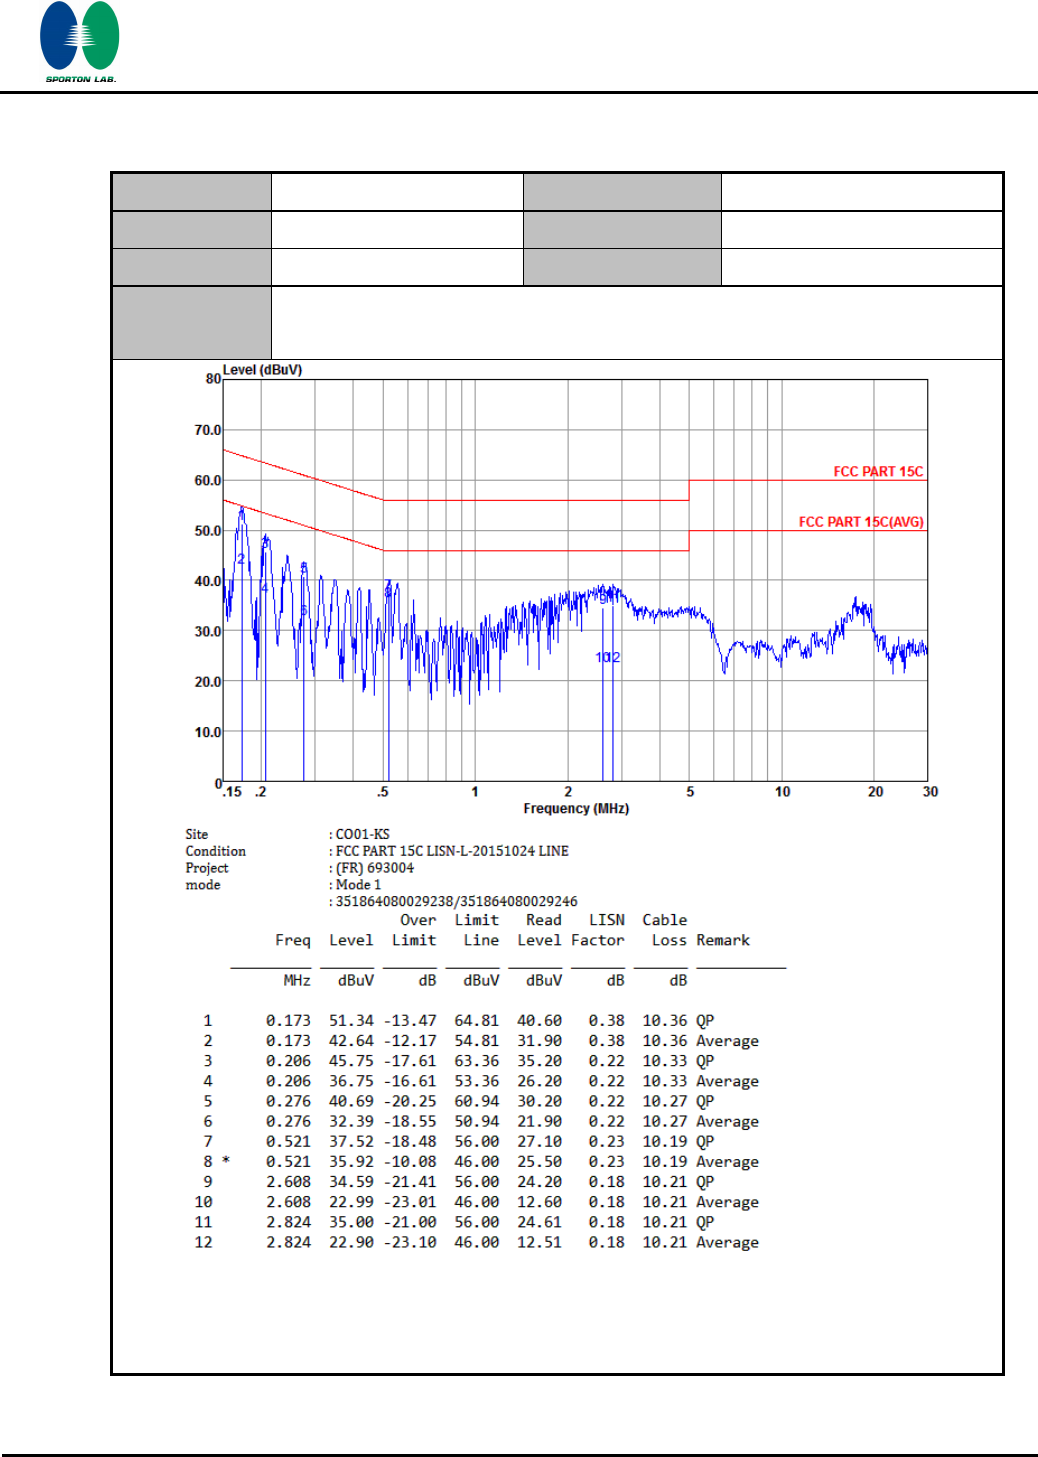The height and width of the screenshot is (1457, 1038).
Task: Click the 30 tick on frequency axis
Action: 930,791
